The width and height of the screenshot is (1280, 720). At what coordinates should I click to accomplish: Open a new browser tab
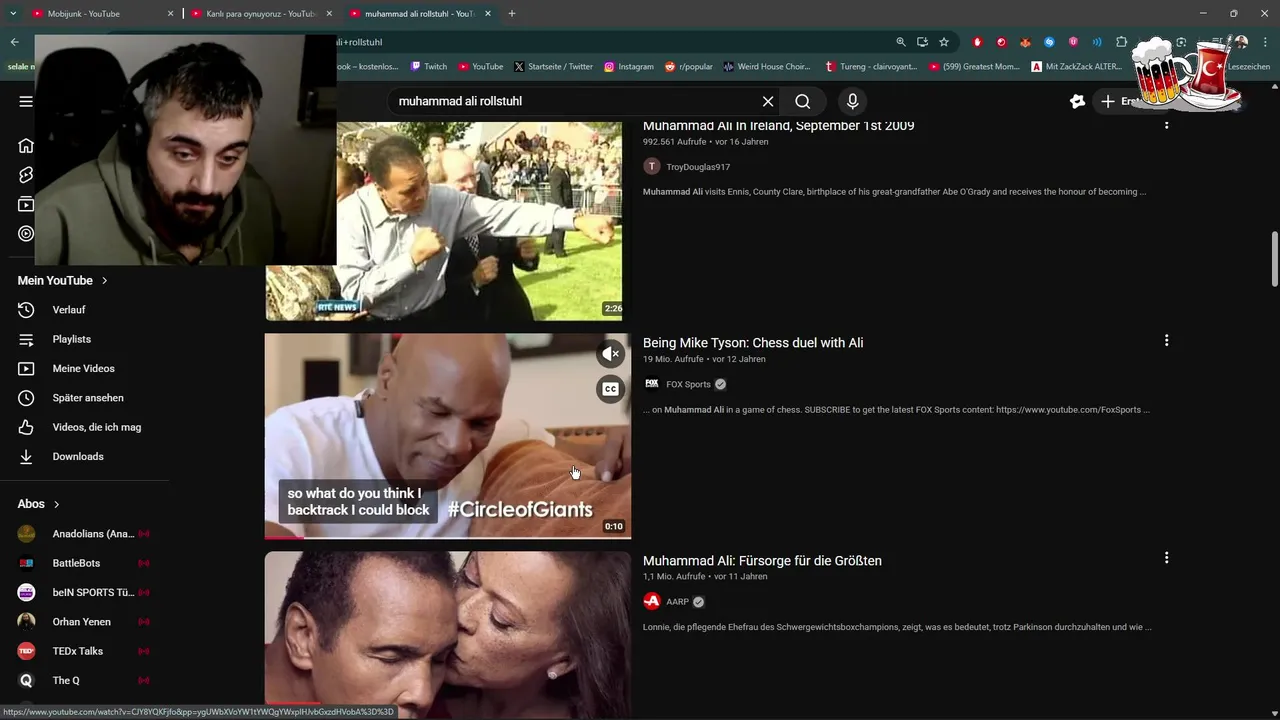pos(511,14)
